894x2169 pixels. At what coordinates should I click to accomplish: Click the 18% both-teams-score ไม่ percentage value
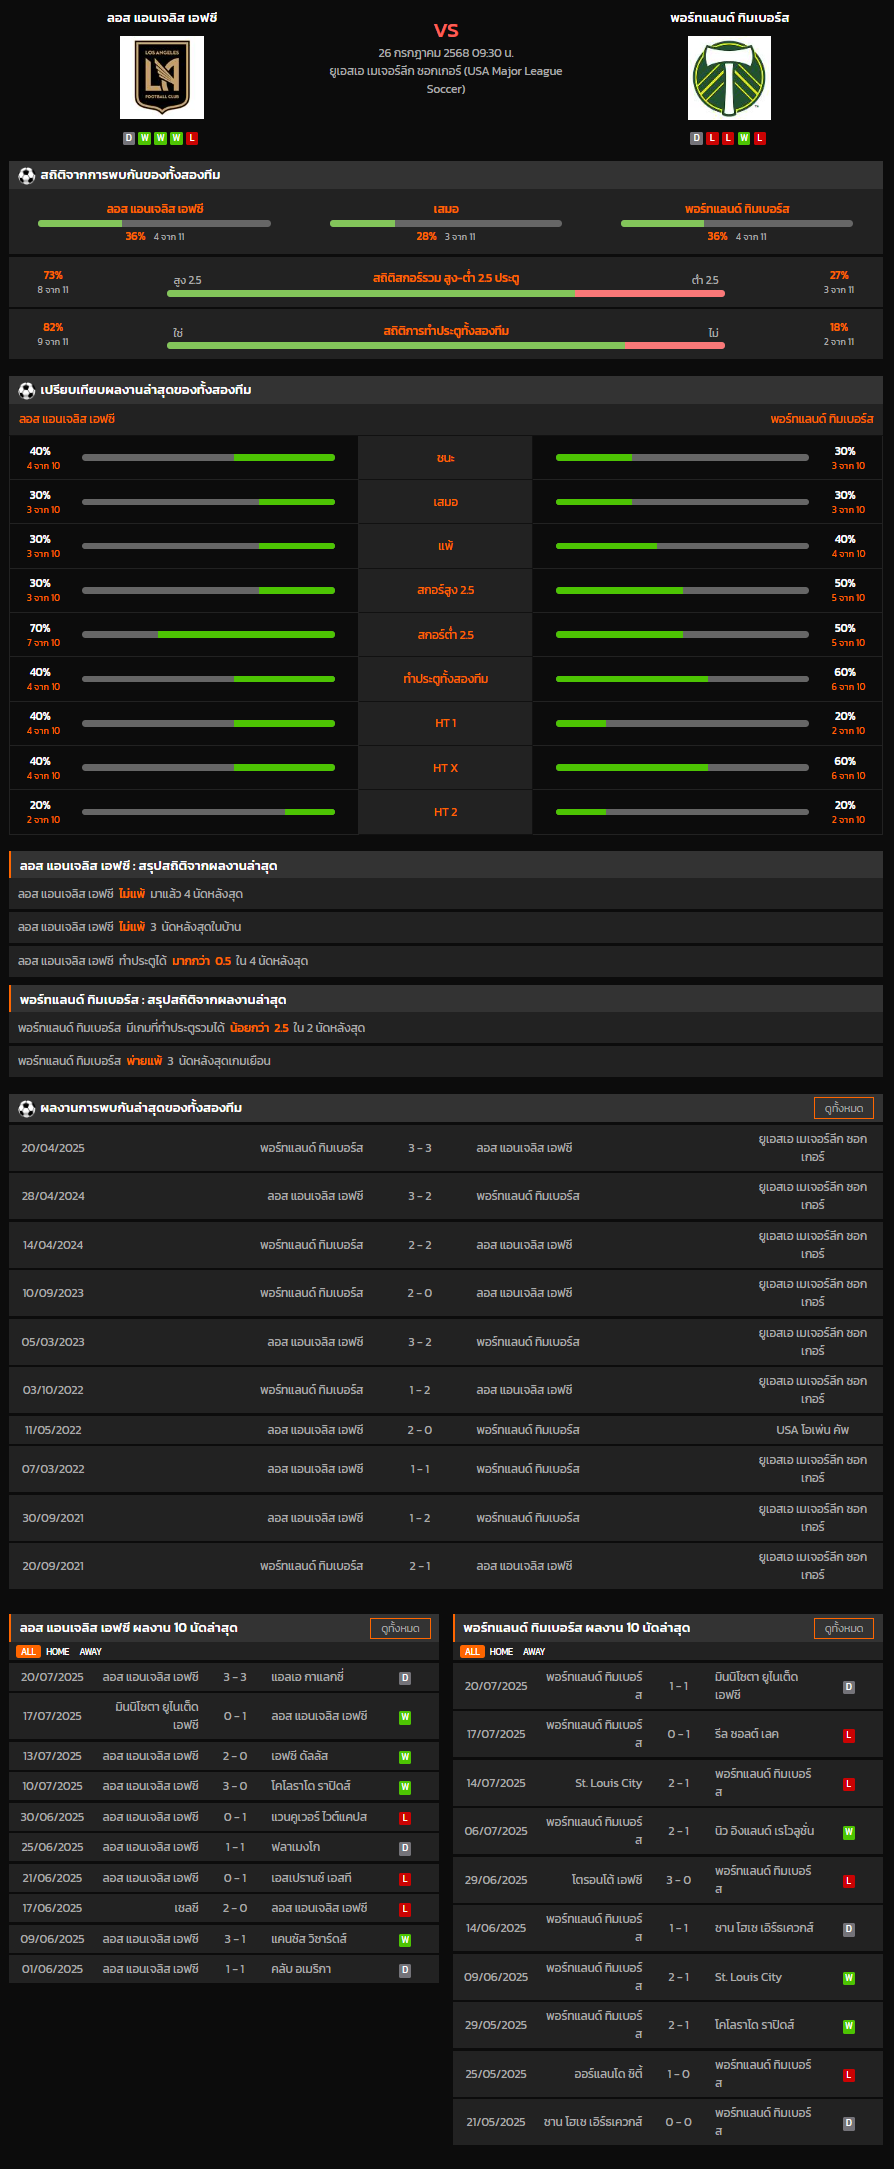839,327
